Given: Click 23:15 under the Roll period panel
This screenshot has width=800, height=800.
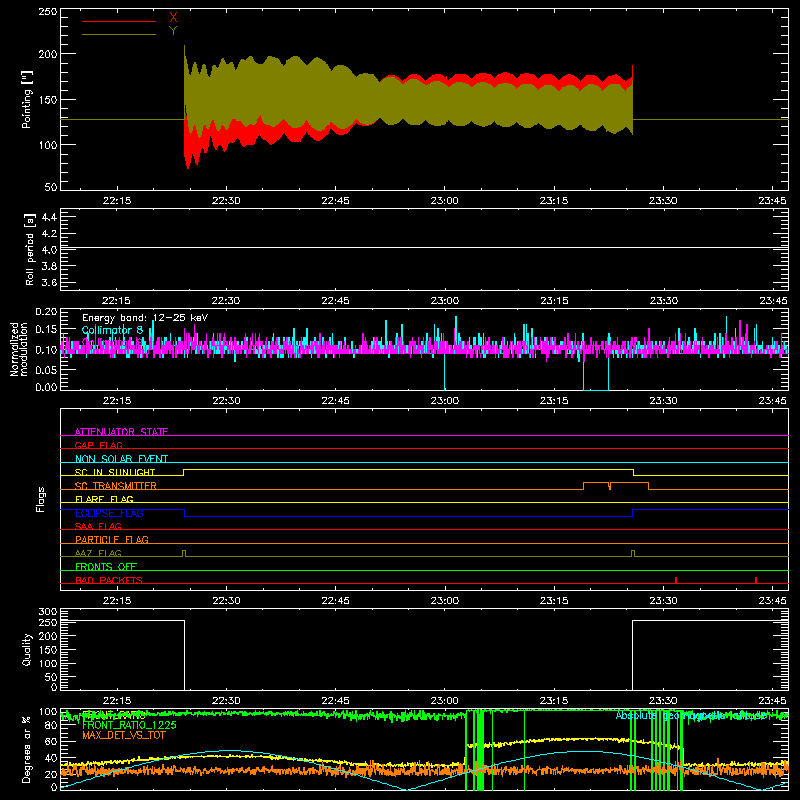Looking at the screenshot, I should (x=554, y=301).
